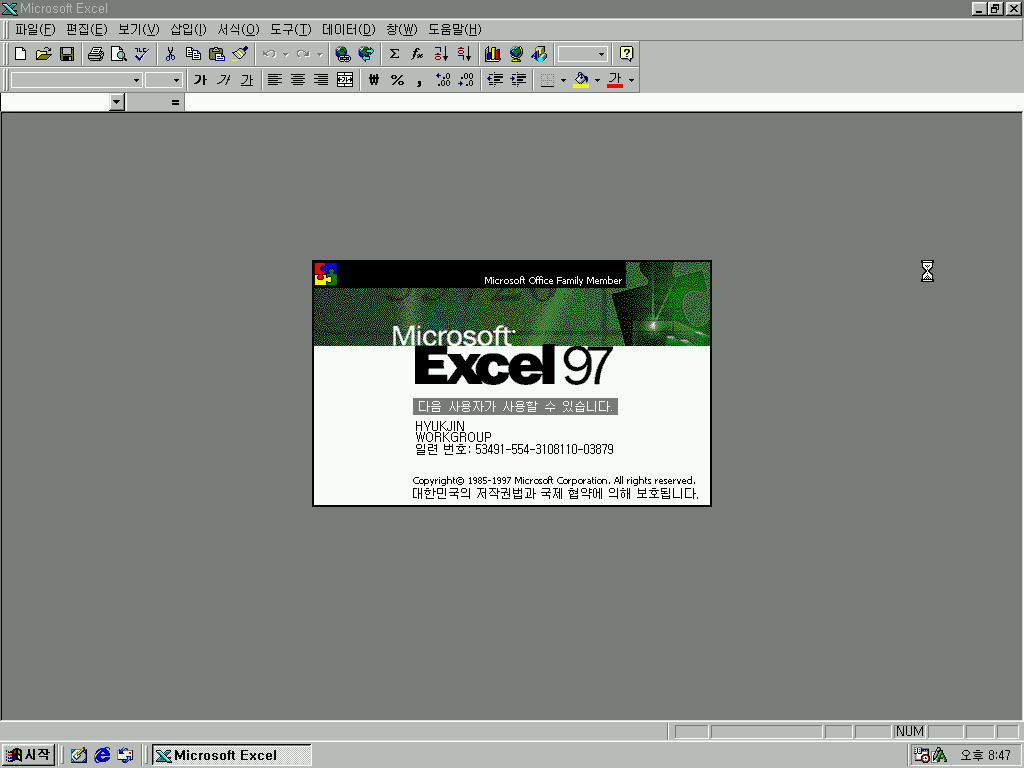Toggle center alignment

[x=298, y=80]
